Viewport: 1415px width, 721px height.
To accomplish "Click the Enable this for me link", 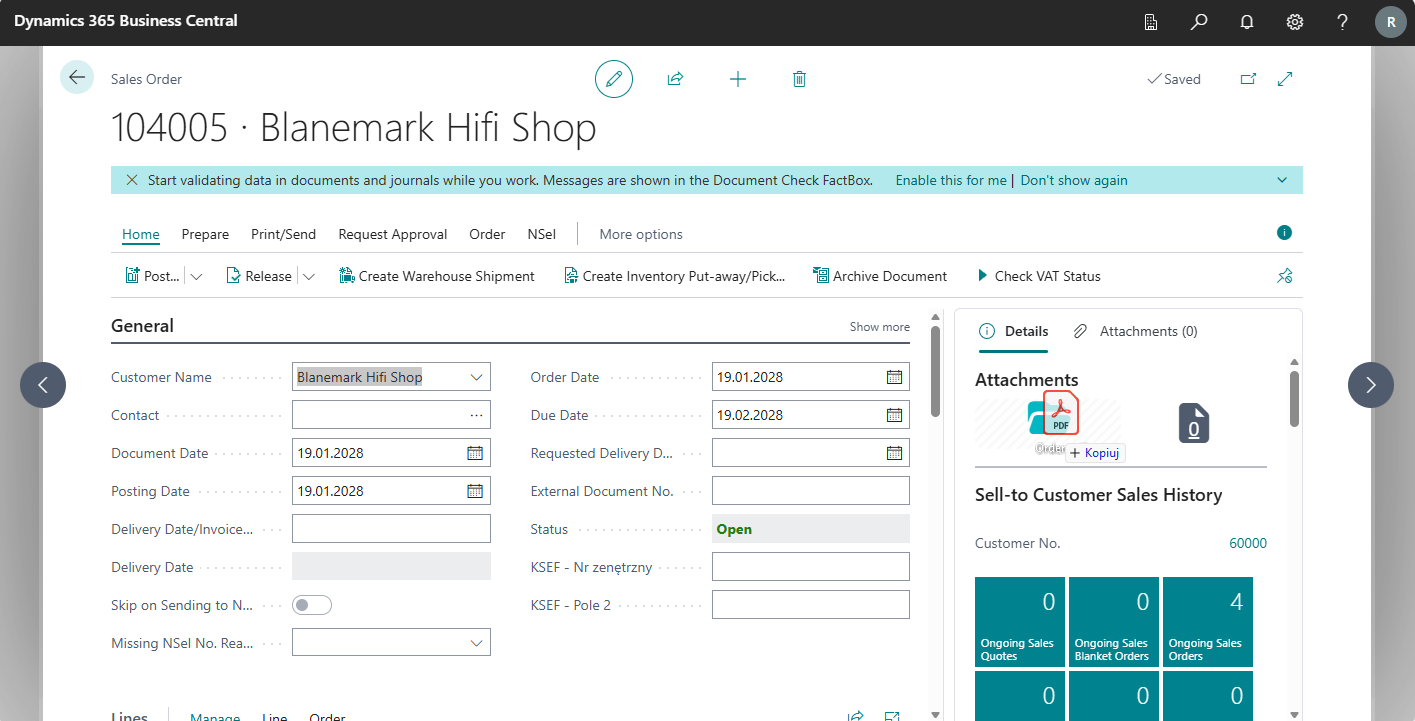I will click(950, 181).
